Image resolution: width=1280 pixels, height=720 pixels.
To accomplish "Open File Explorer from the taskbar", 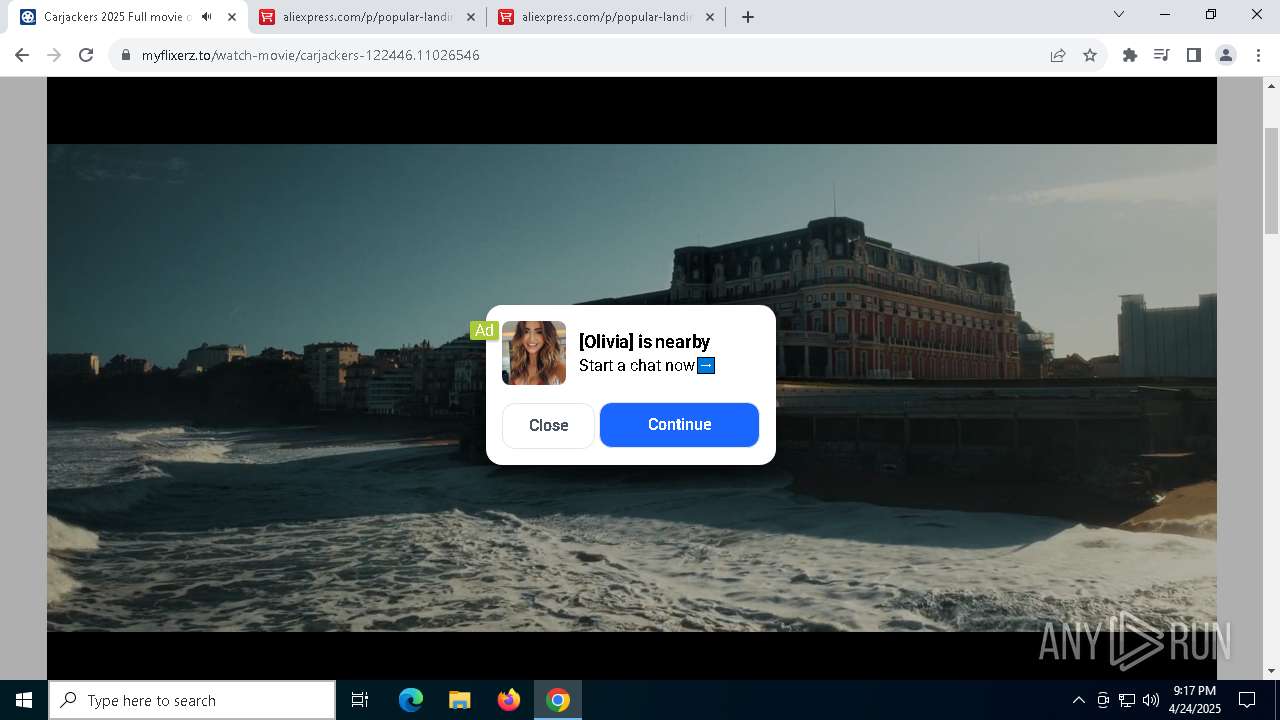I will pyautogui.click(x=460, y=700).
